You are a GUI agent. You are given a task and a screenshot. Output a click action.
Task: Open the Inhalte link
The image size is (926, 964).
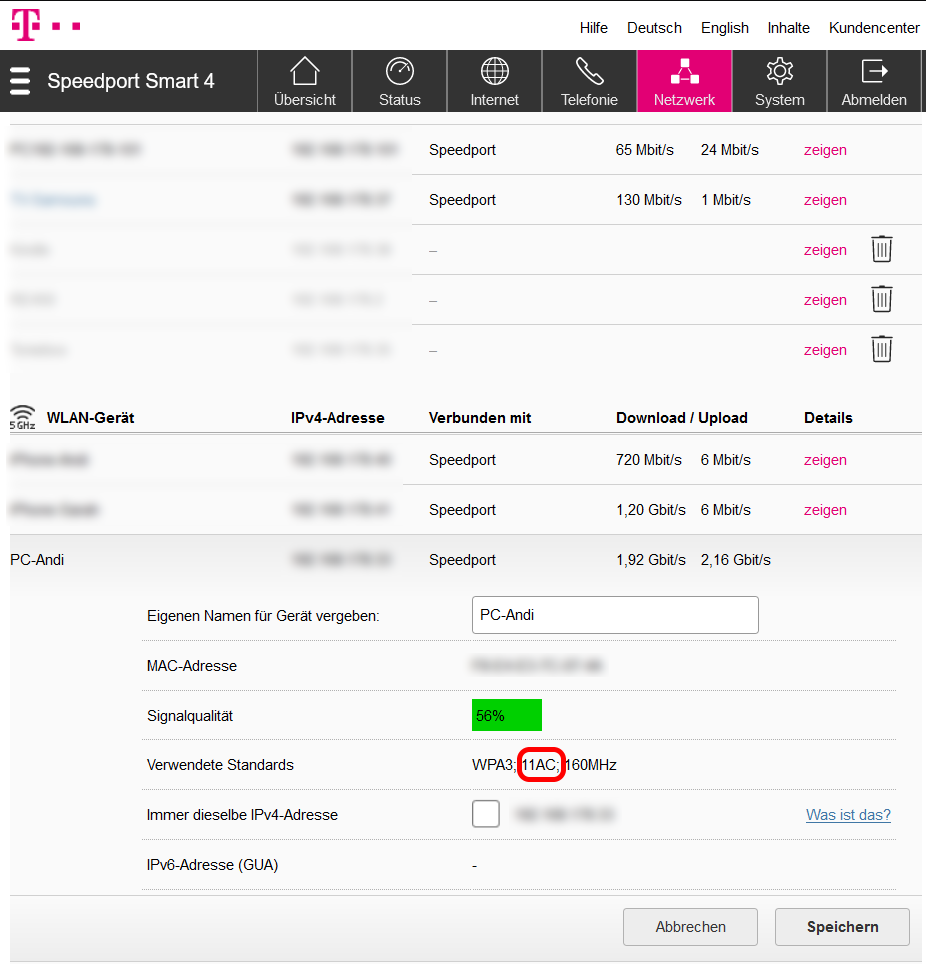click(x=788, y=28)
